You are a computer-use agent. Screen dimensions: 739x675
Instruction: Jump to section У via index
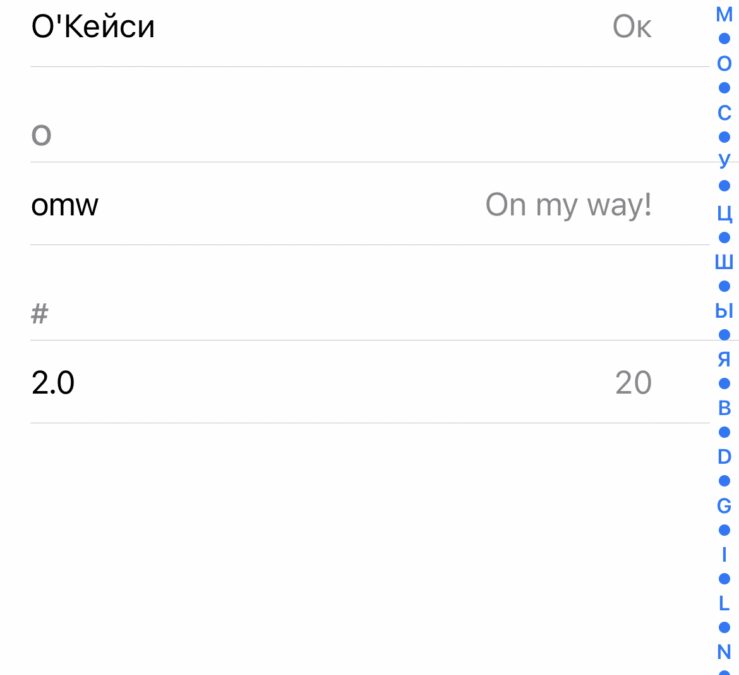pyautogui.click(x=724, y=161)
